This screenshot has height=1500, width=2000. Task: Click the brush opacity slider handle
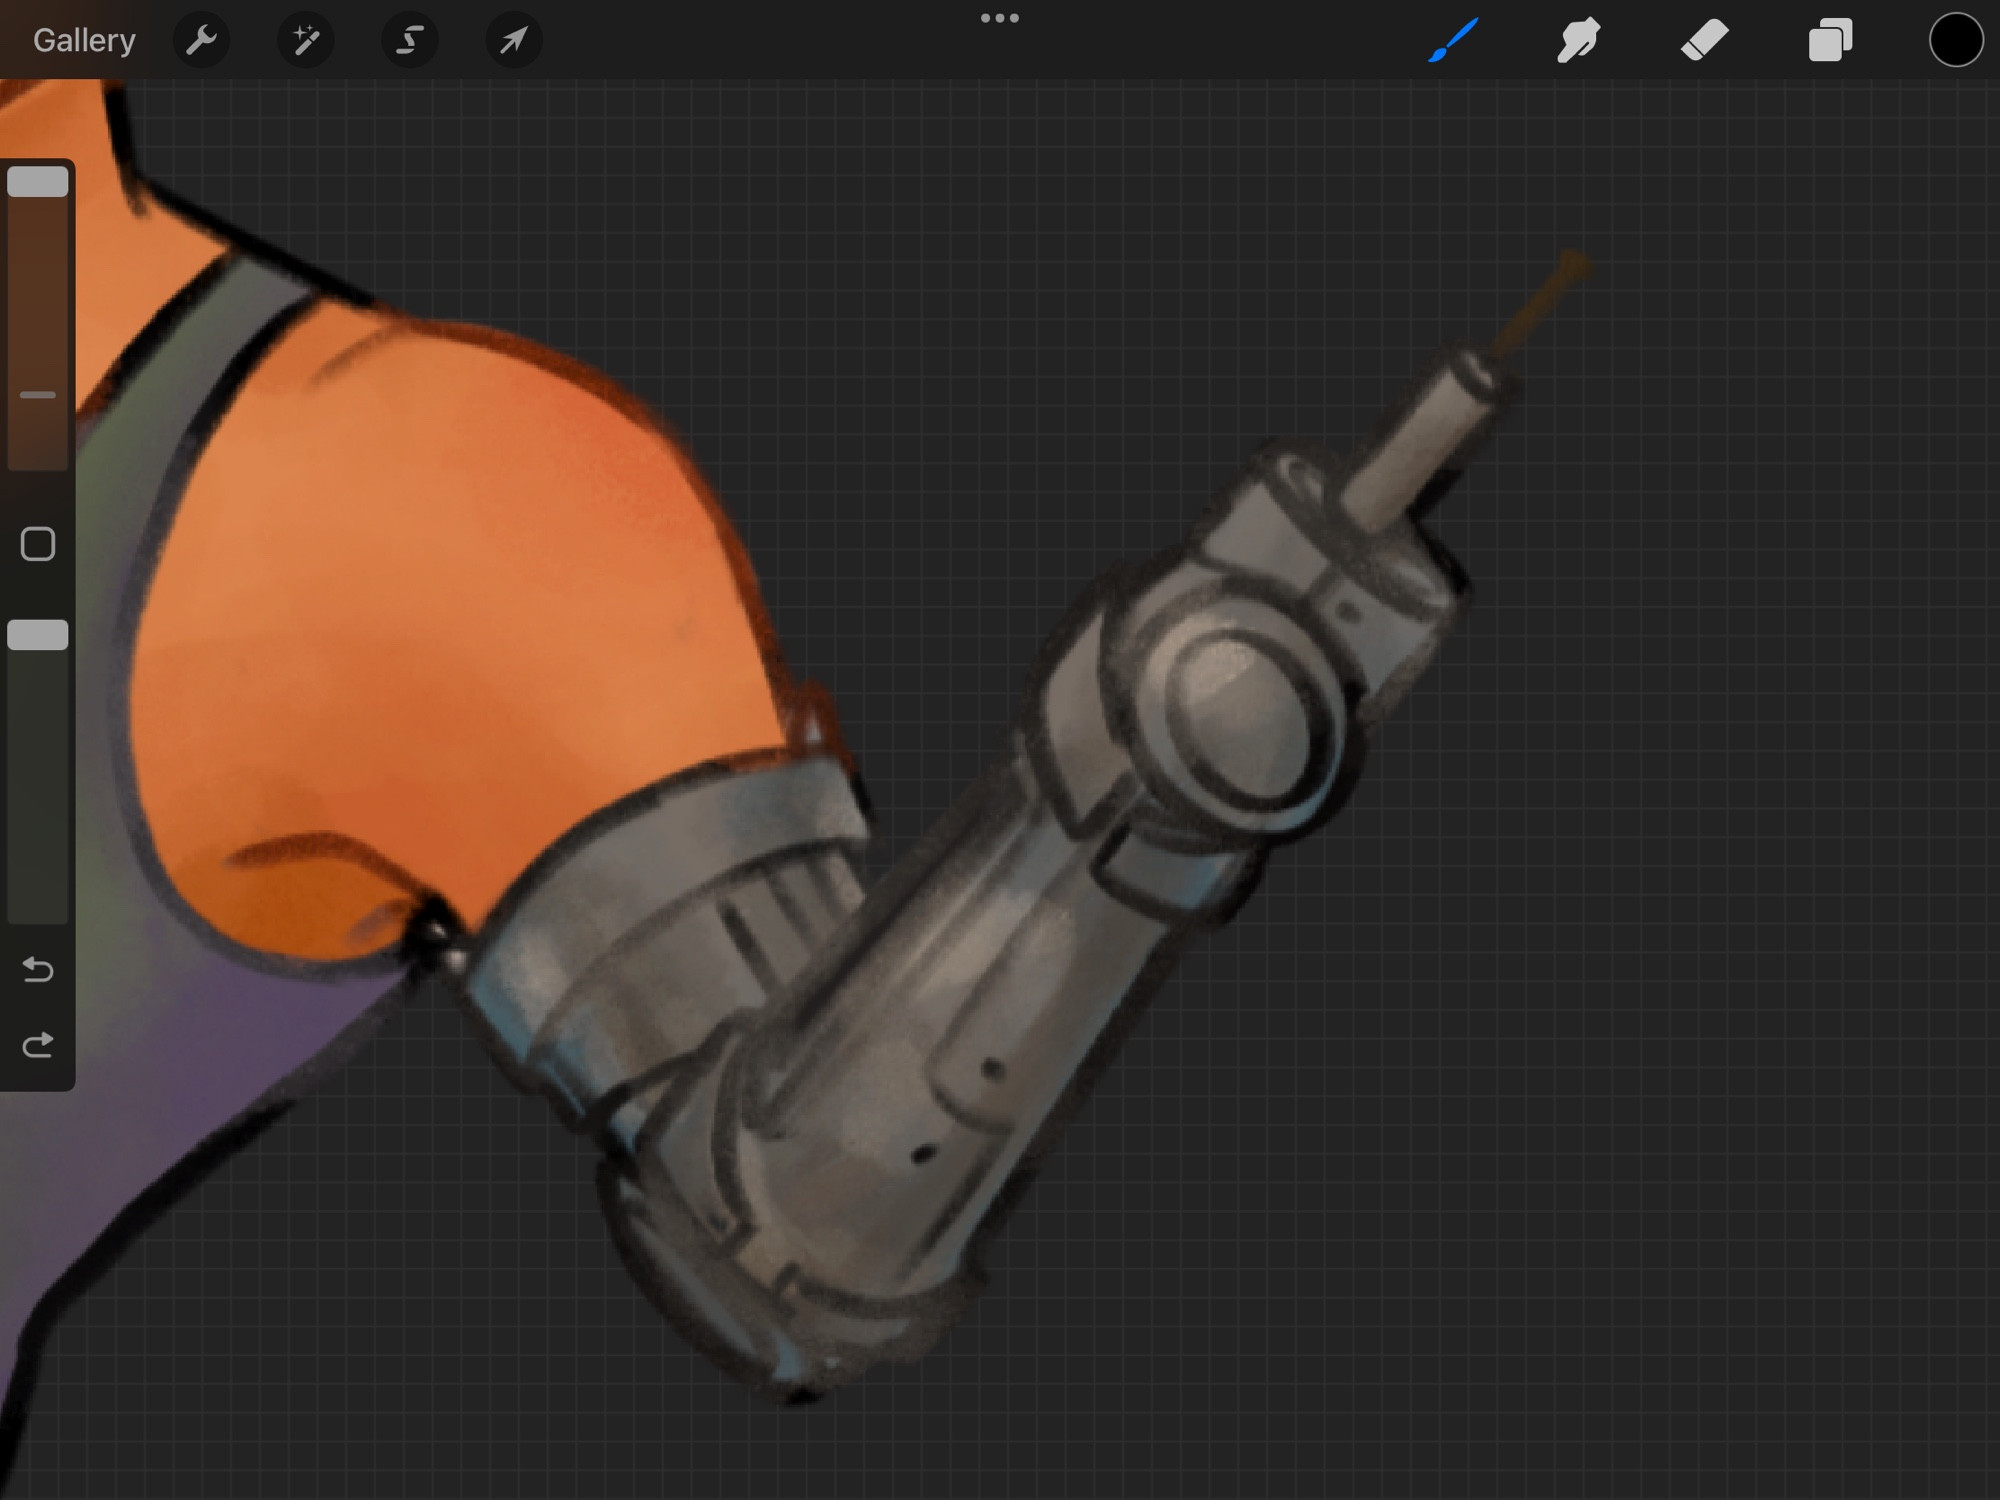pos(38,635)
